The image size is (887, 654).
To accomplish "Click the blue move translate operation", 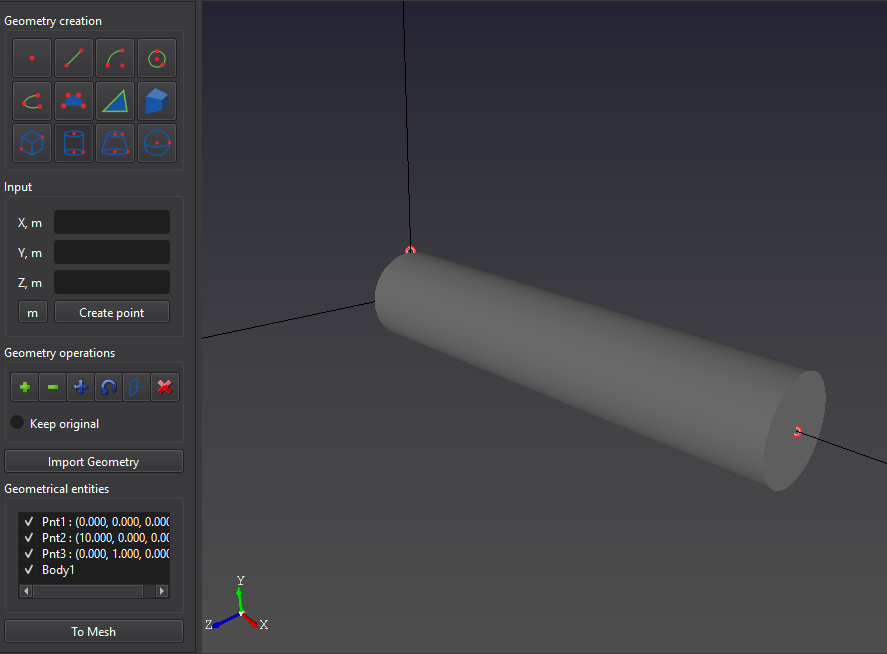I will pyautogui.click(x=81, y=387).
